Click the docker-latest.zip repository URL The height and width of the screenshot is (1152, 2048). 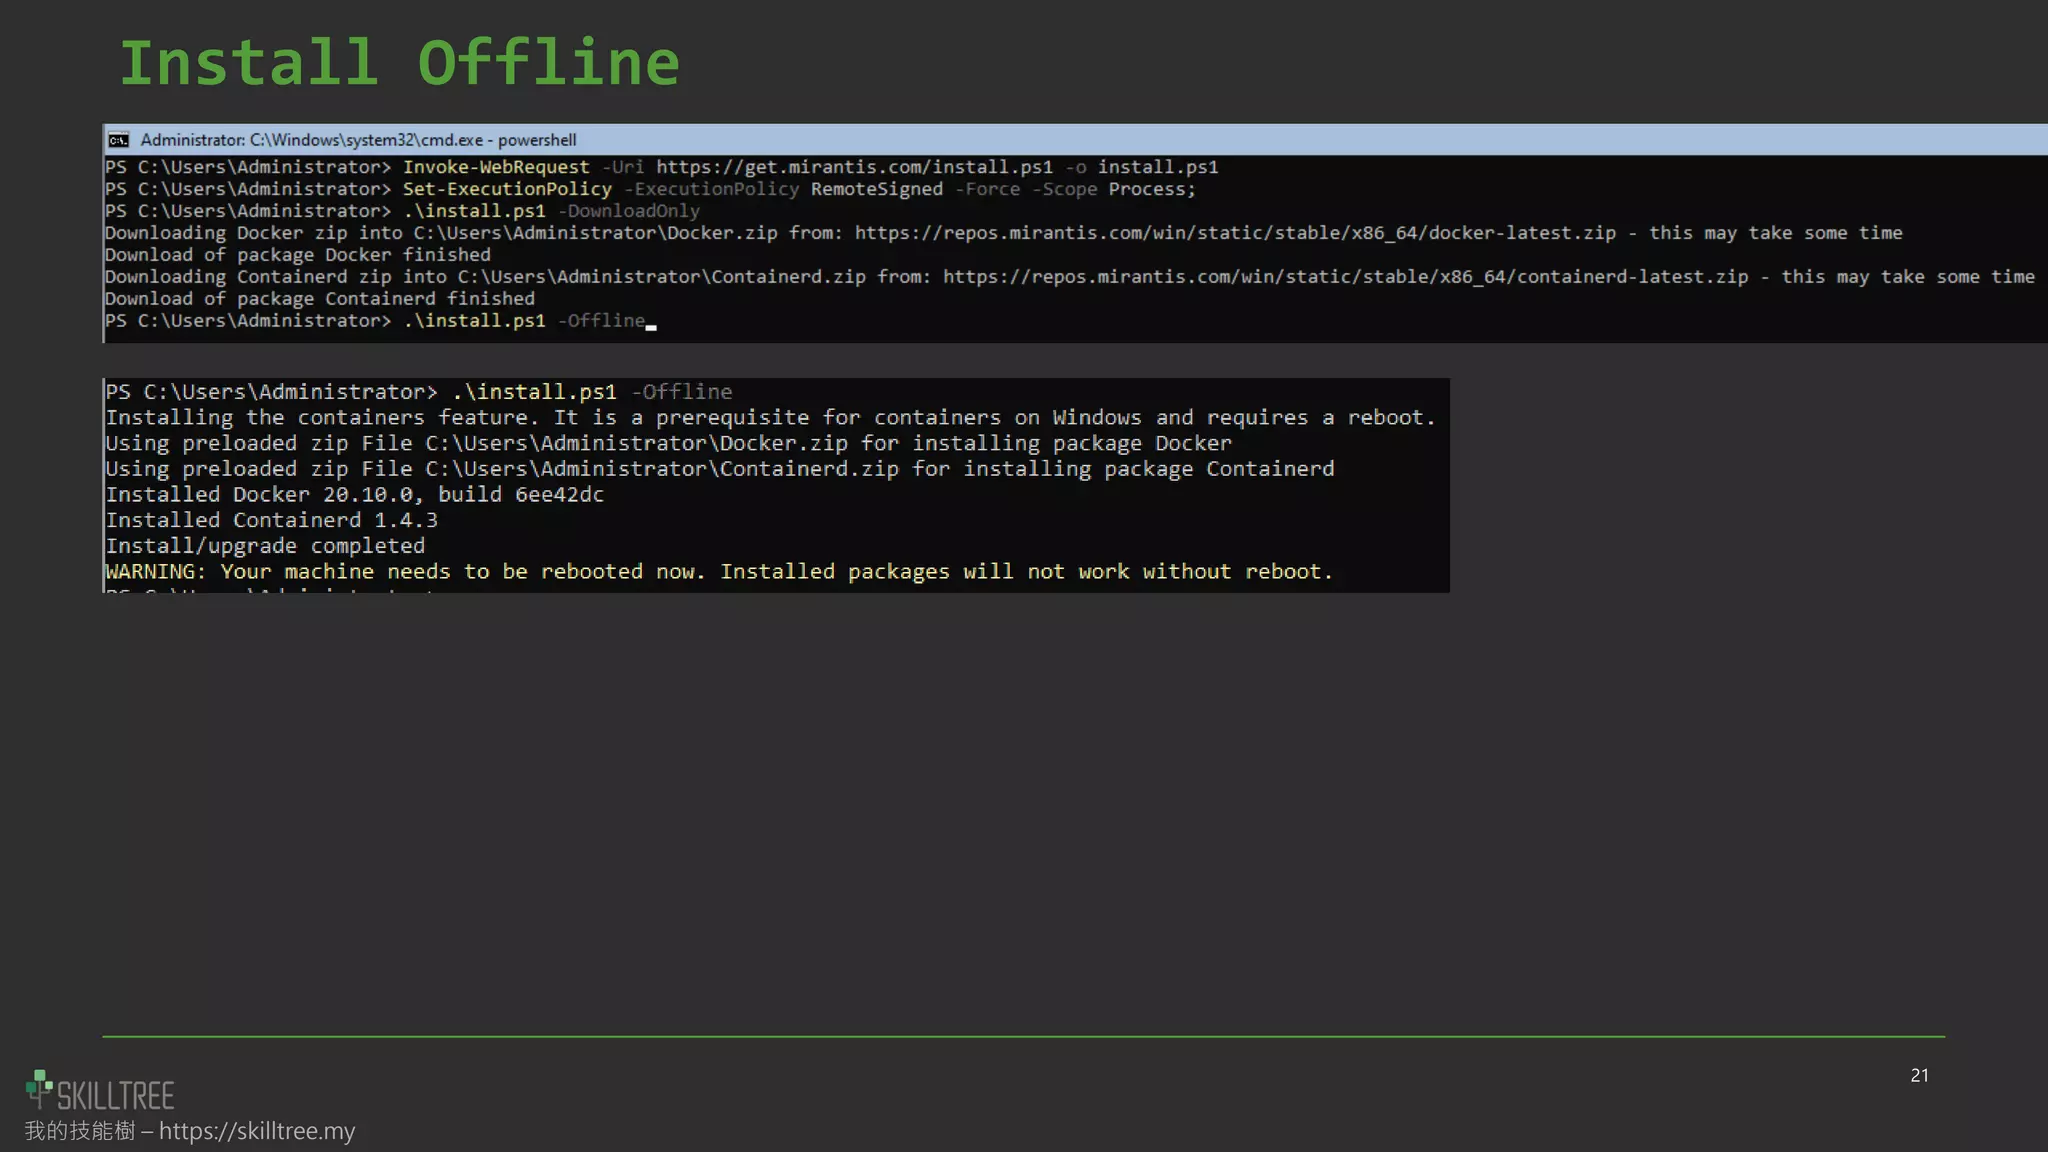(x=1235, y=233)
